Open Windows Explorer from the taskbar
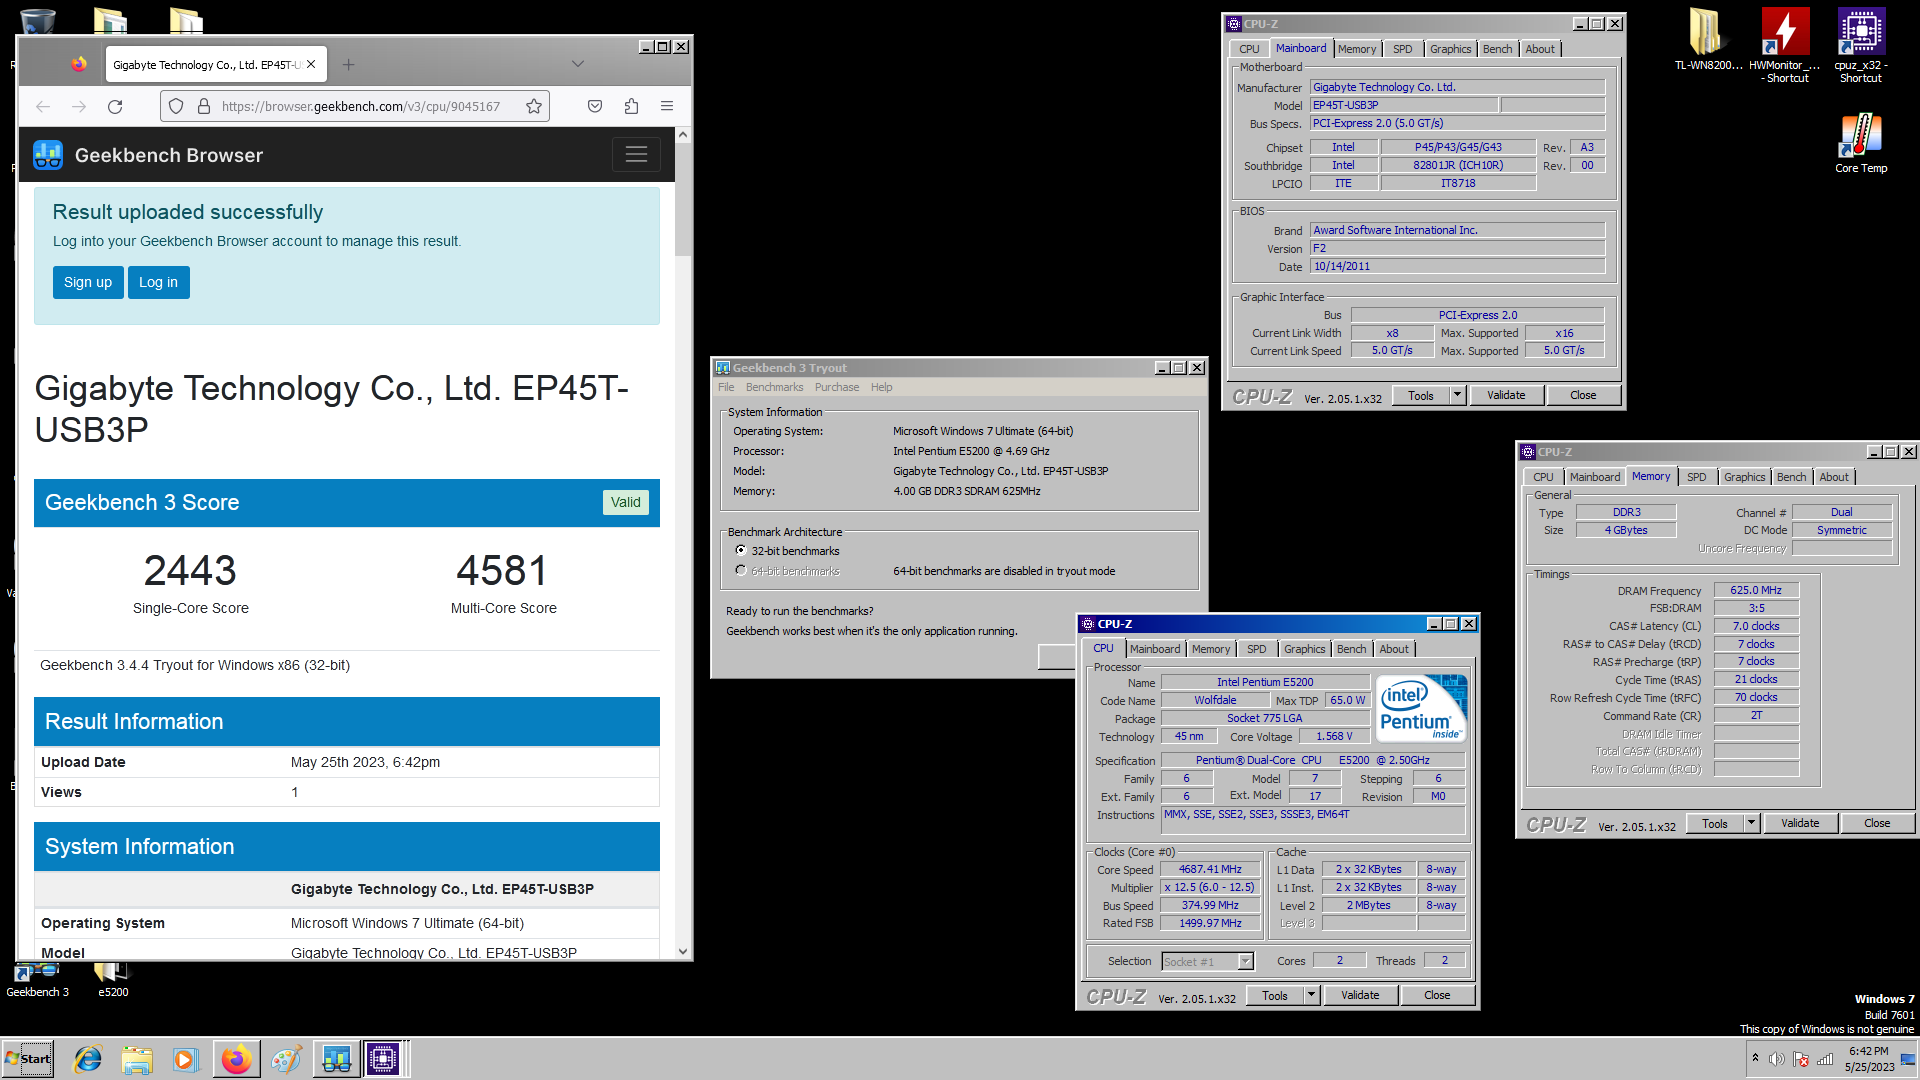The image size is (1920, 1080). click(137, 1059)
